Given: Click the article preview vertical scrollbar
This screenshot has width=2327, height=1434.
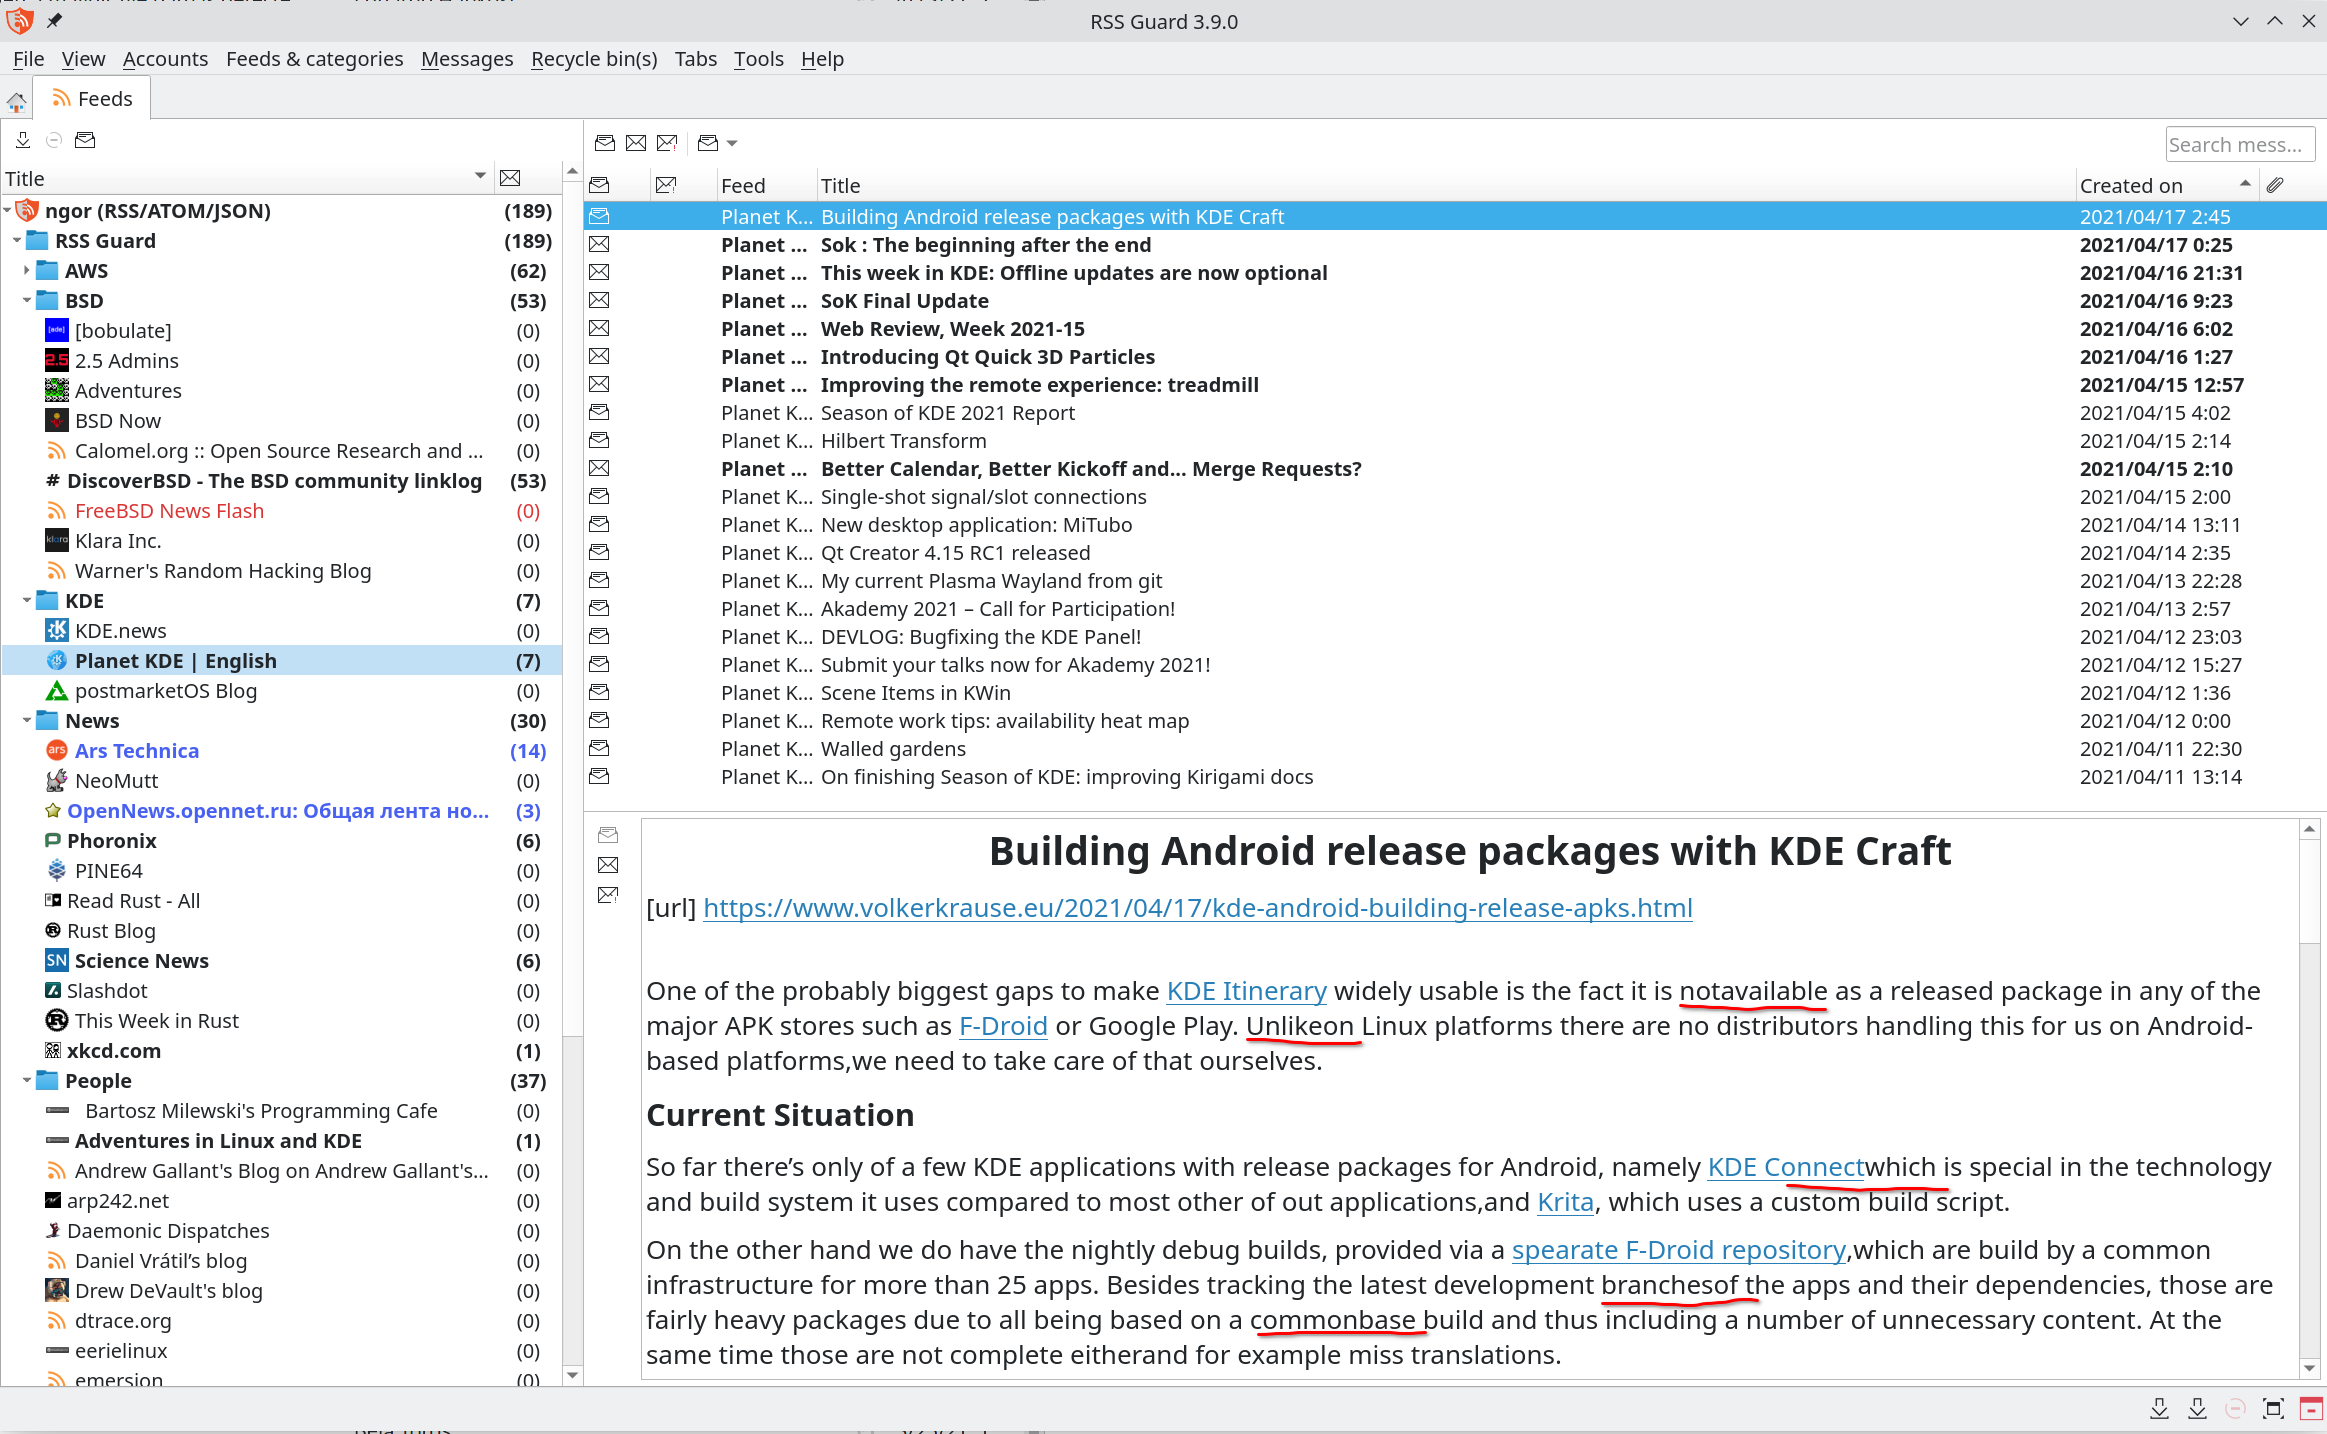Looking at the screenshot, I should coord(2309,1097).
